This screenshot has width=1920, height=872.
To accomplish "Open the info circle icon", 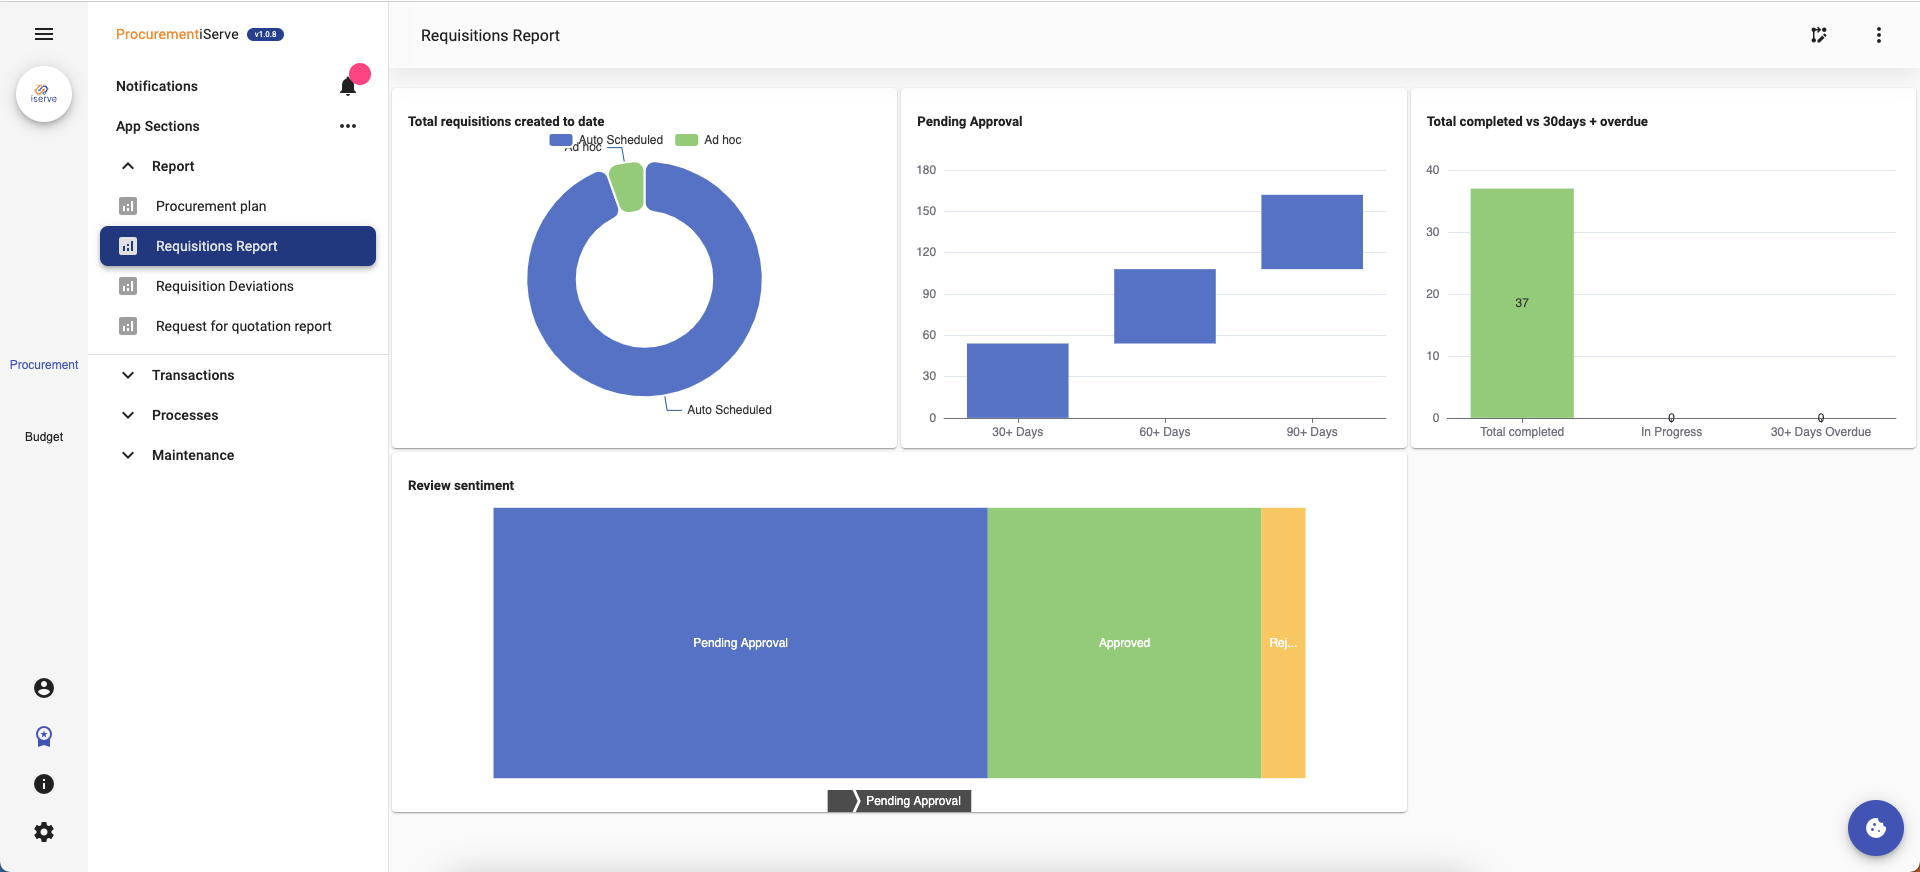I will click(x=44, y=784).
